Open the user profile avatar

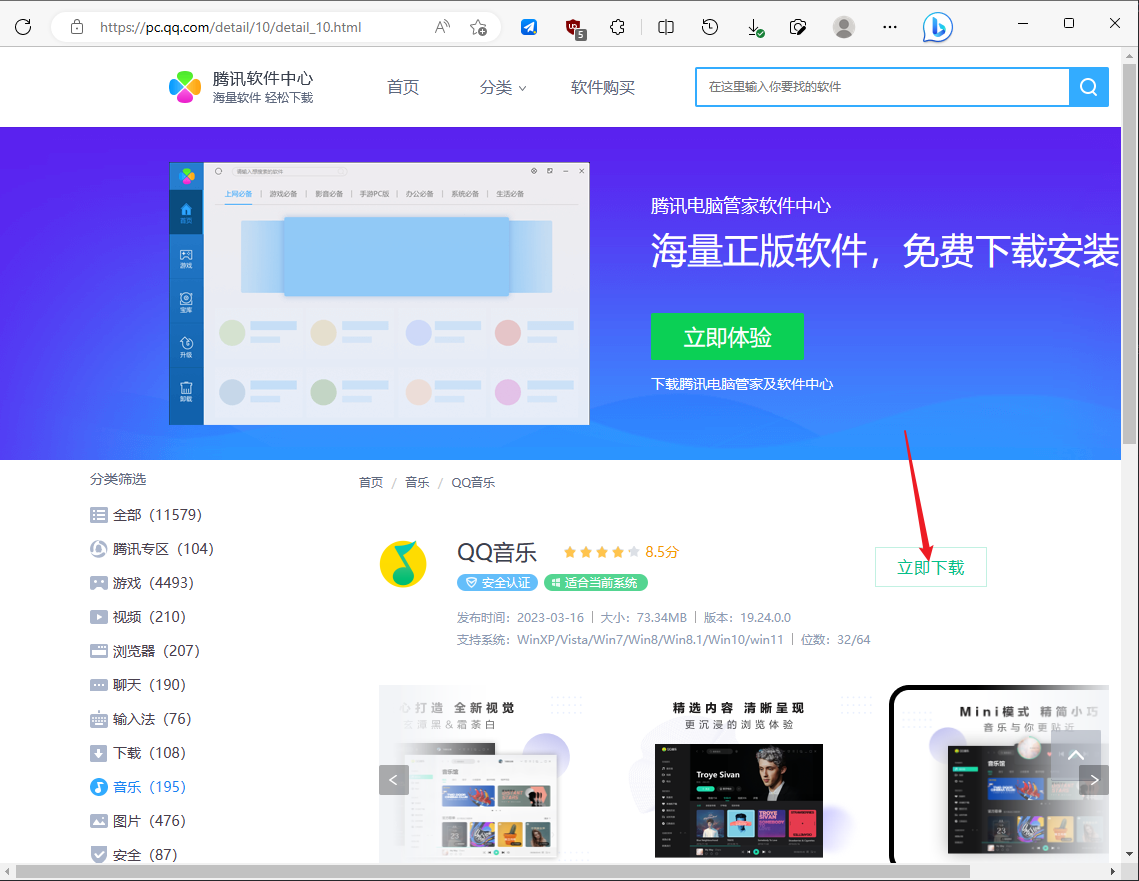[x=843, y=27]
